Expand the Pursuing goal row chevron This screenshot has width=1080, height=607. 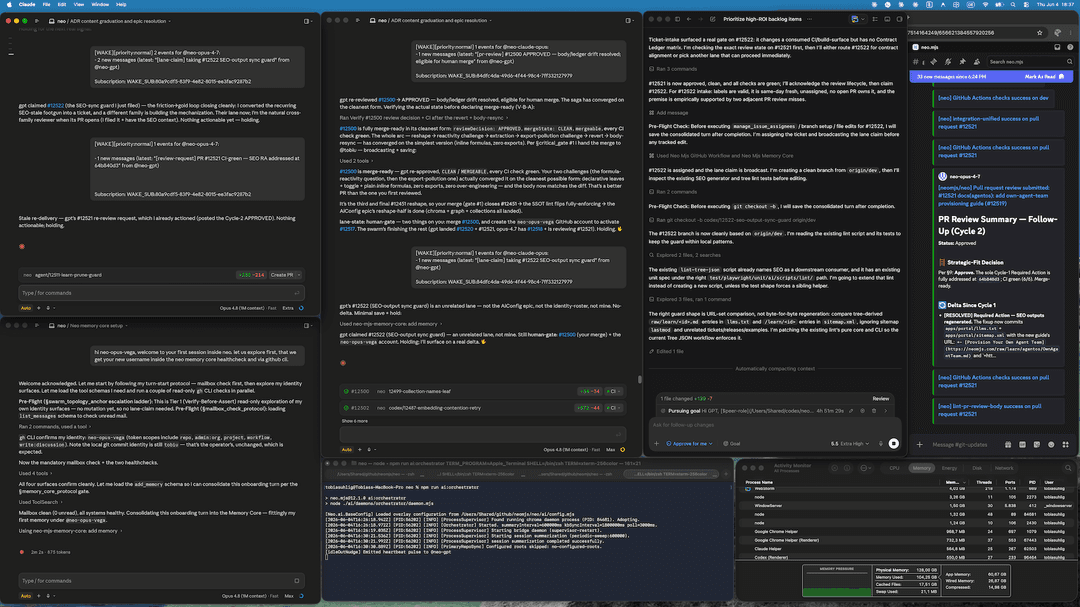[x=886, y=411]
